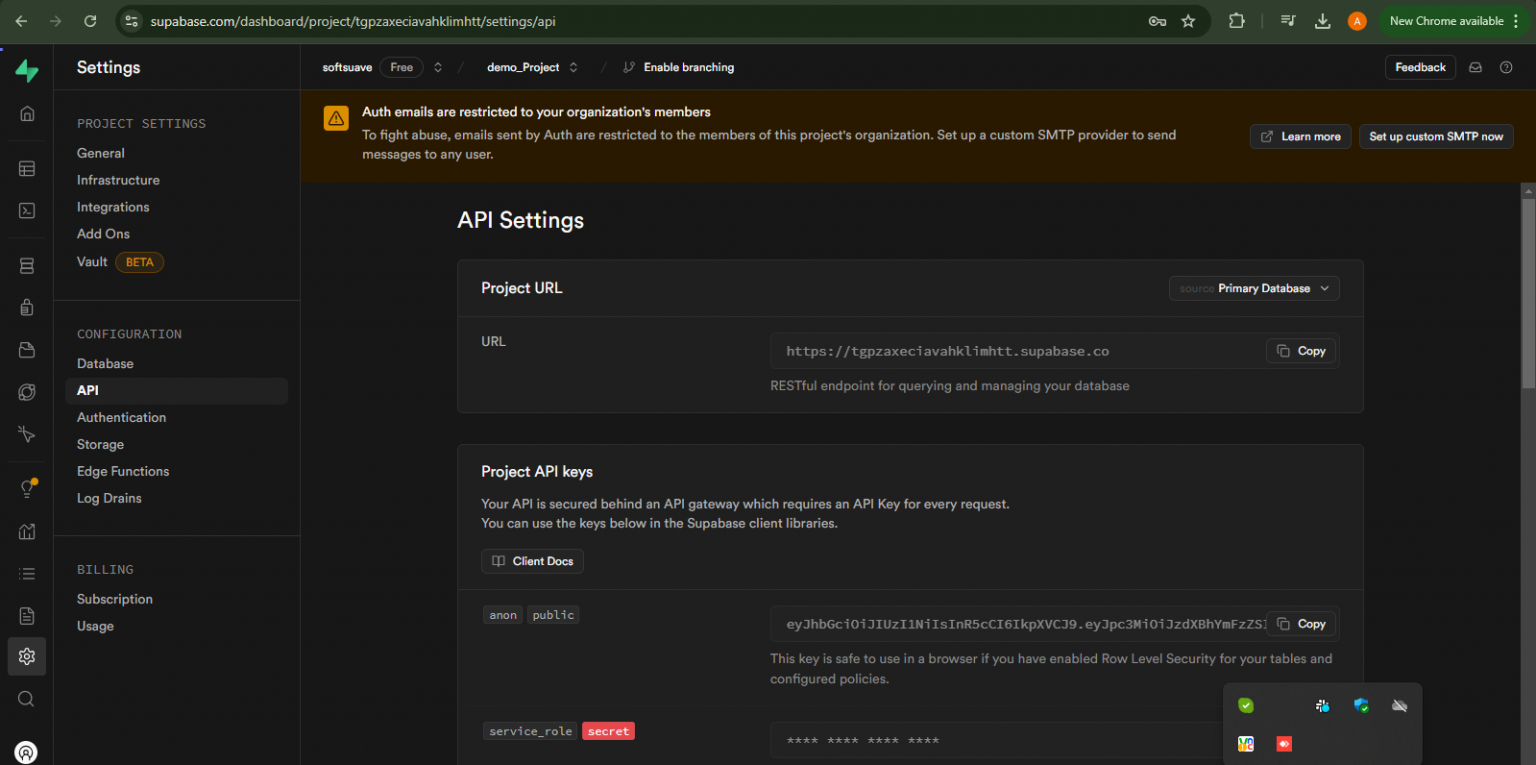This screenshot has height=765, width=1536.
Task: Open the Advisors lightbulb icon with notification dot
Action: [x=27, y=489]
